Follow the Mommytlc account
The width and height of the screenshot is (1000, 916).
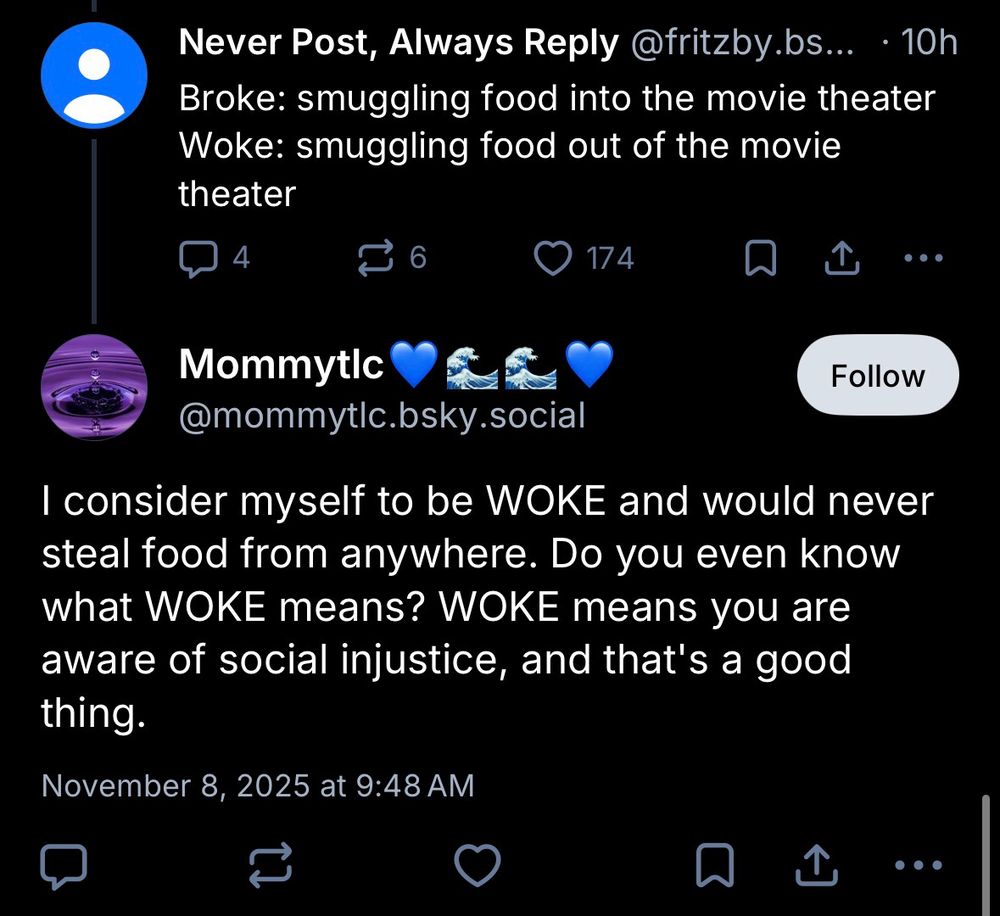coord(877,375)
